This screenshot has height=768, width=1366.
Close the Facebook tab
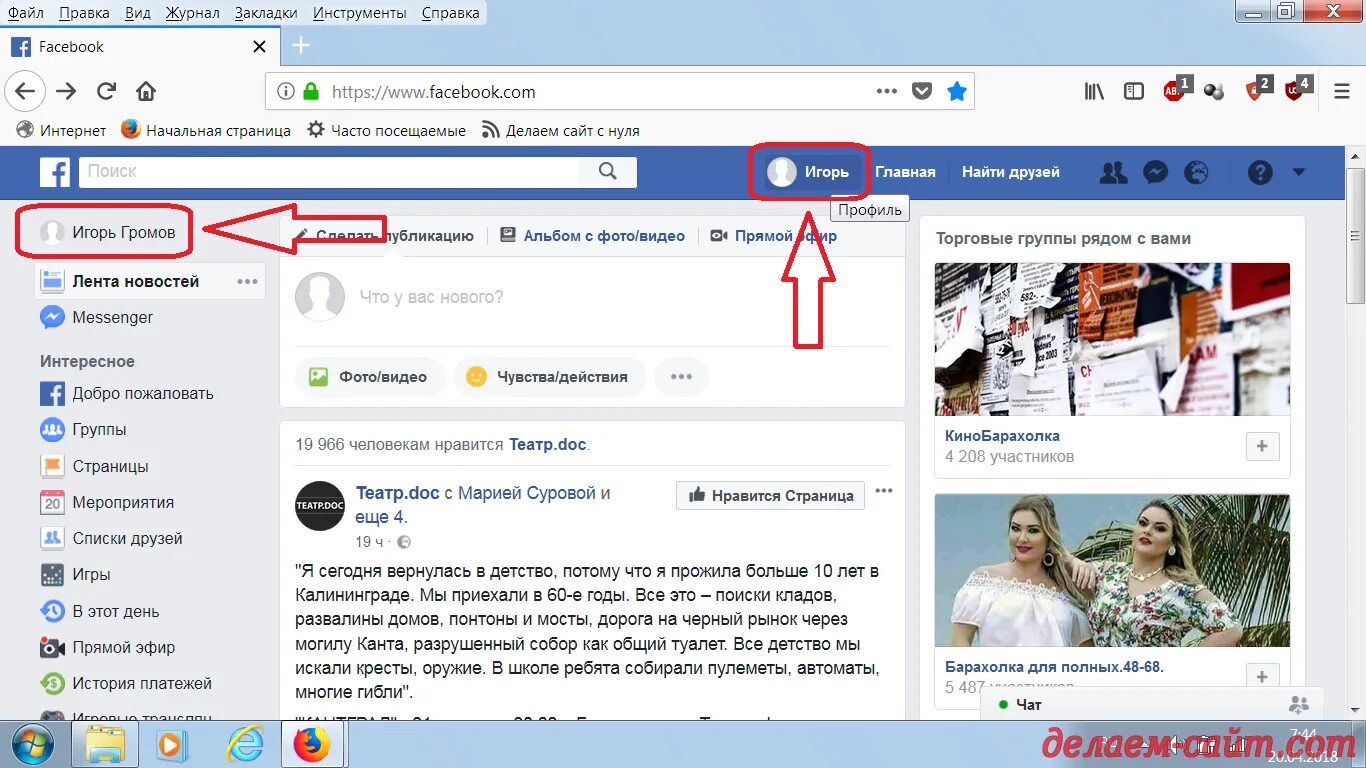260,47
